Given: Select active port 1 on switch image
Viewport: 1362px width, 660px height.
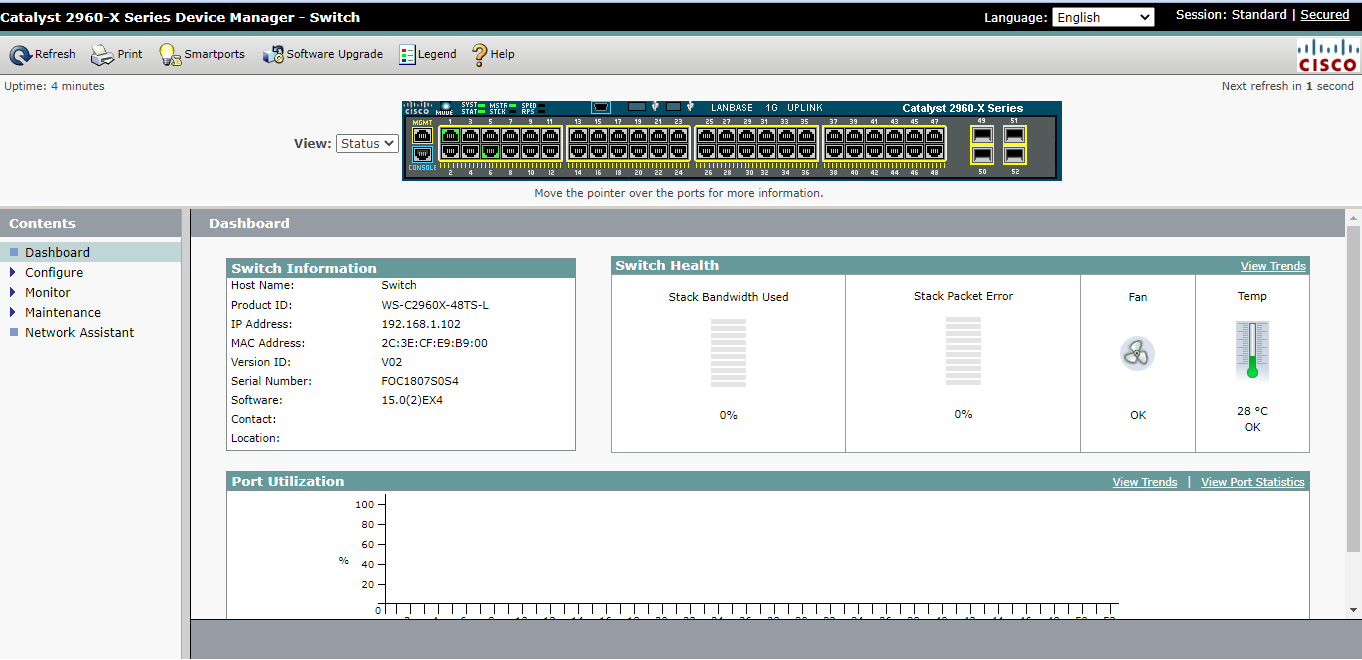Looking at the screenshot, I should (x=450, y=135).
